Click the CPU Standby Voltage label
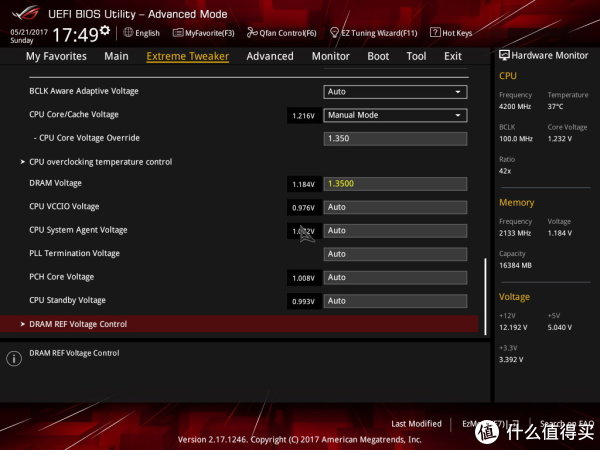This screenshot has height=450, width=600. pyautogui.click(x=67, y=300)
